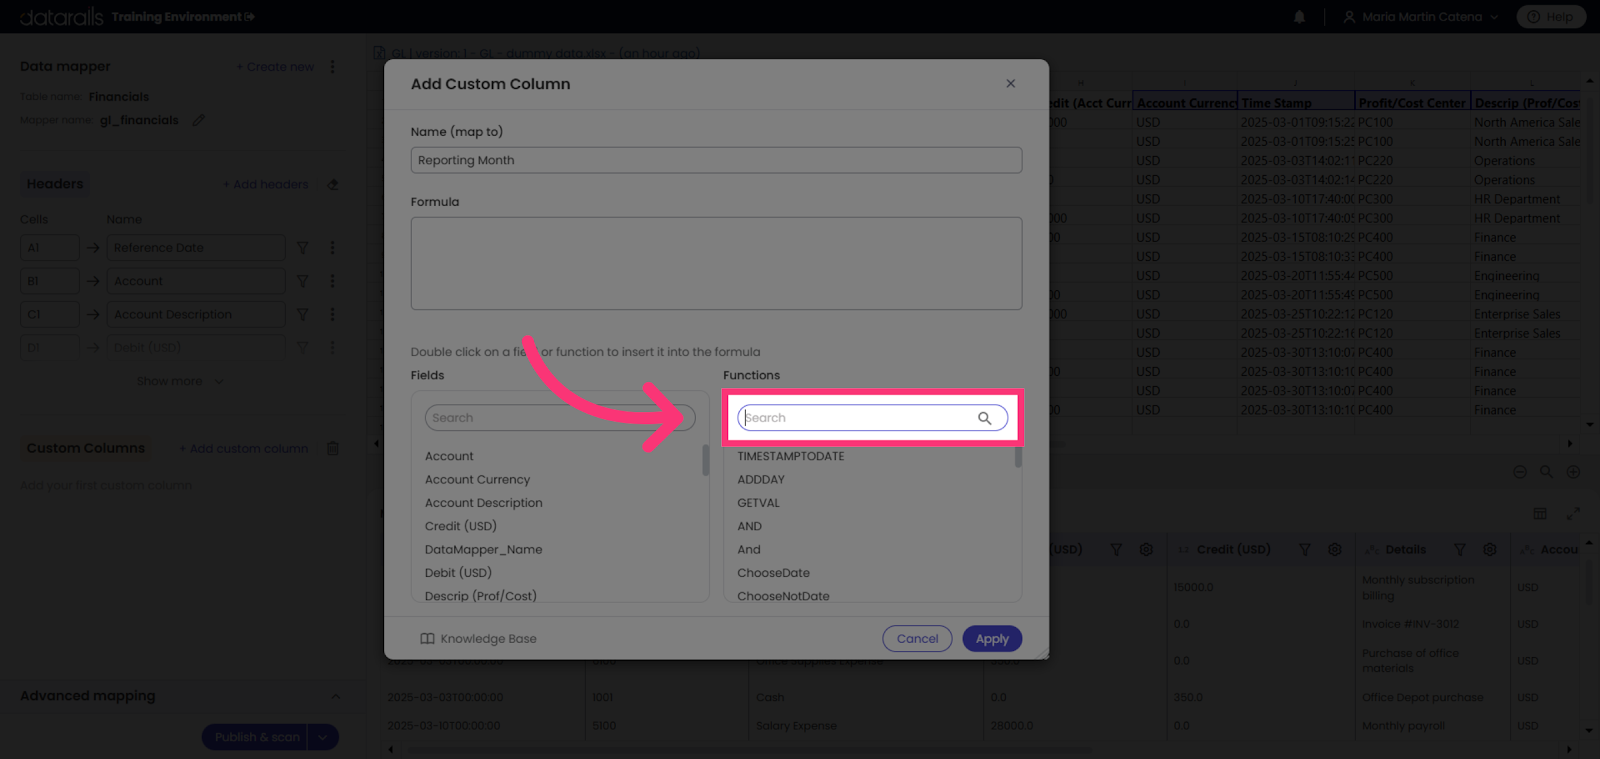This screenshot has height=759, width=1600.
Task: Select TIMESTAMPTODATE from Functions list
Action: coord(791,456)
